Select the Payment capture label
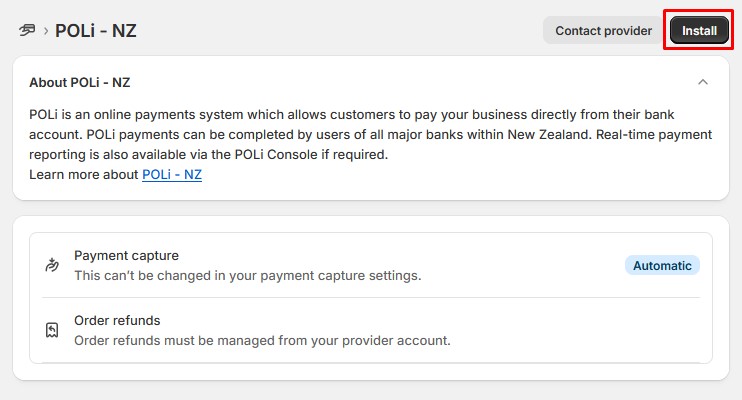Image resolution: width=742 pixels, height=400 pixels. point(126,255)
